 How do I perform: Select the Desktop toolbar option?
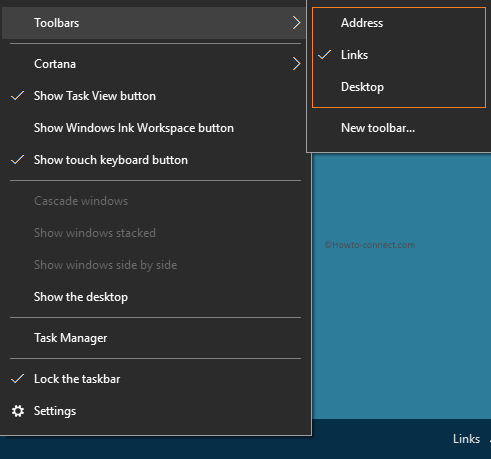(399, 87)
